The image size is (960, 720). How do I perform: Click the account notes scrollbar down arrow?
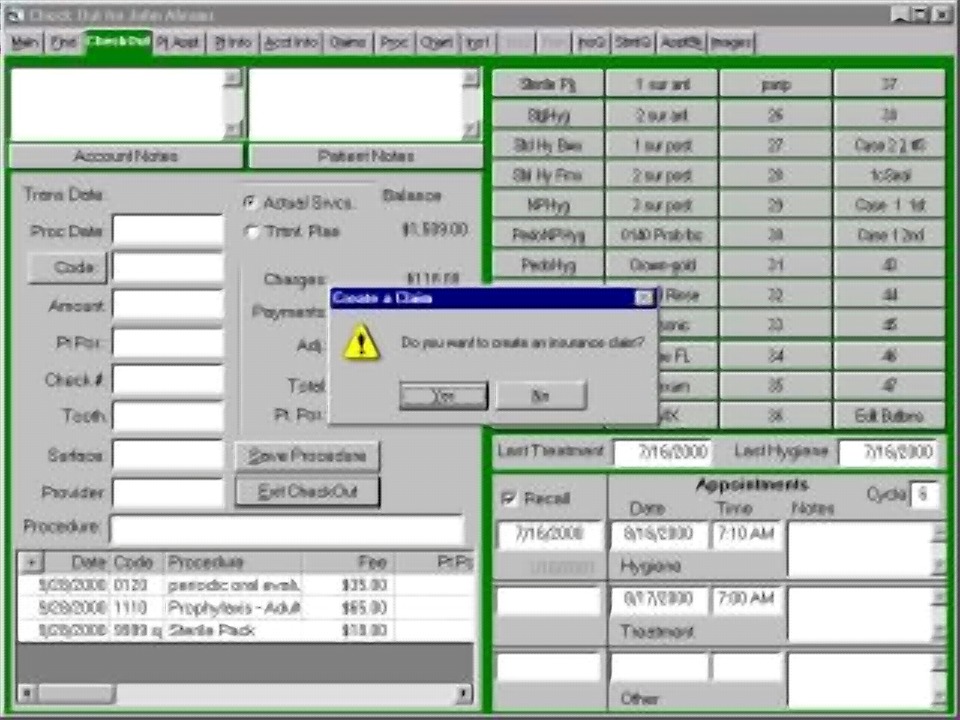(233, 129)
